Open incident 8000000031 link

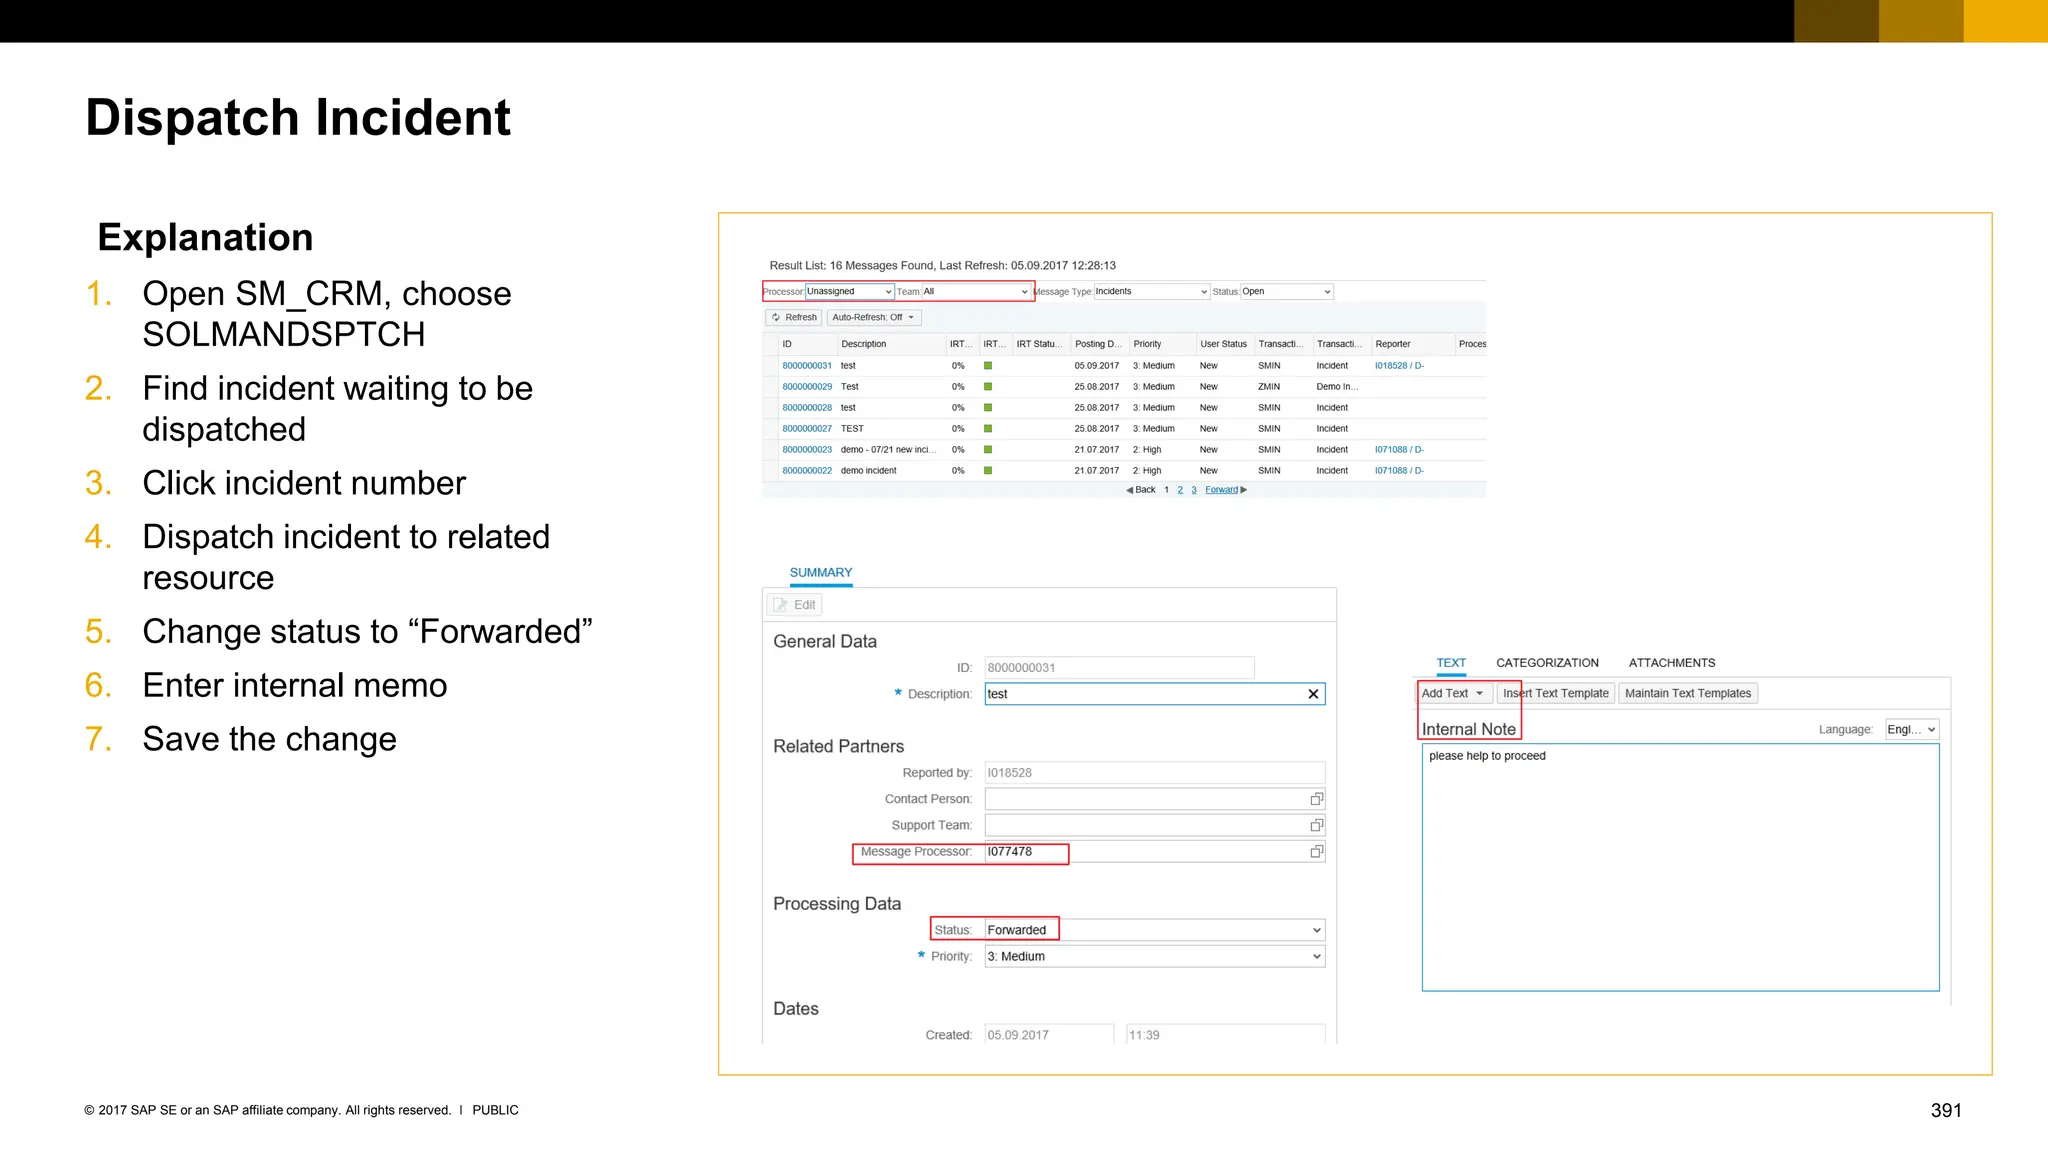click(x=807, y=366)
